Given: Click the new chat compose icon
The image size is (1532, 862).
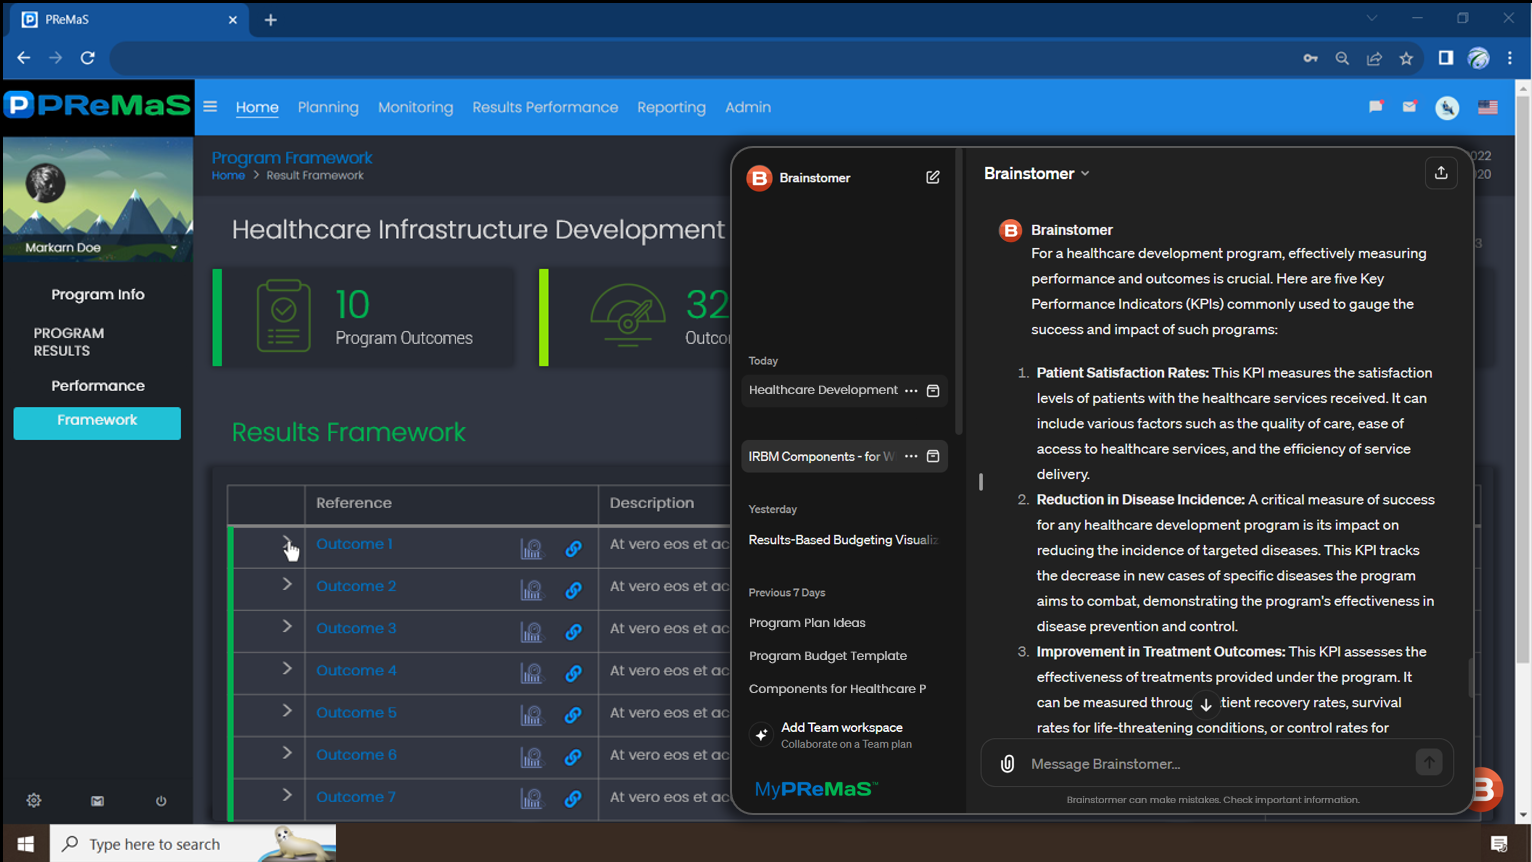Looking at the screenshot, I should click(932, 178).
